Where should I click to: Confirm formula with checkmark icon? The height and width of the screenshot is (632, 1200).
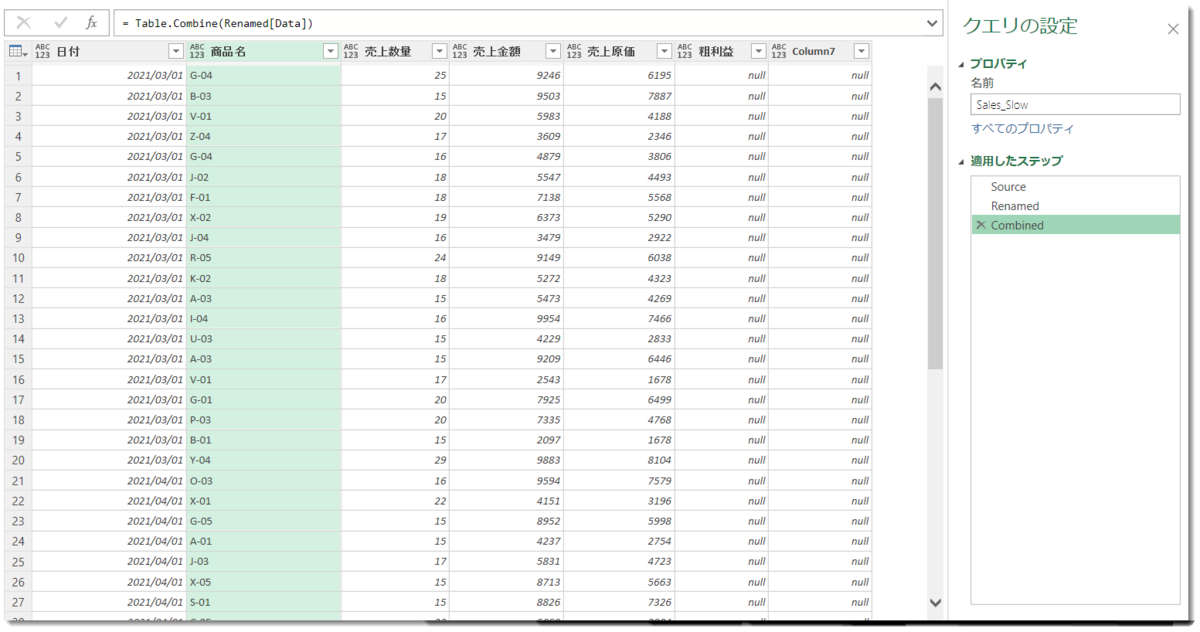(x=60, y=22)
